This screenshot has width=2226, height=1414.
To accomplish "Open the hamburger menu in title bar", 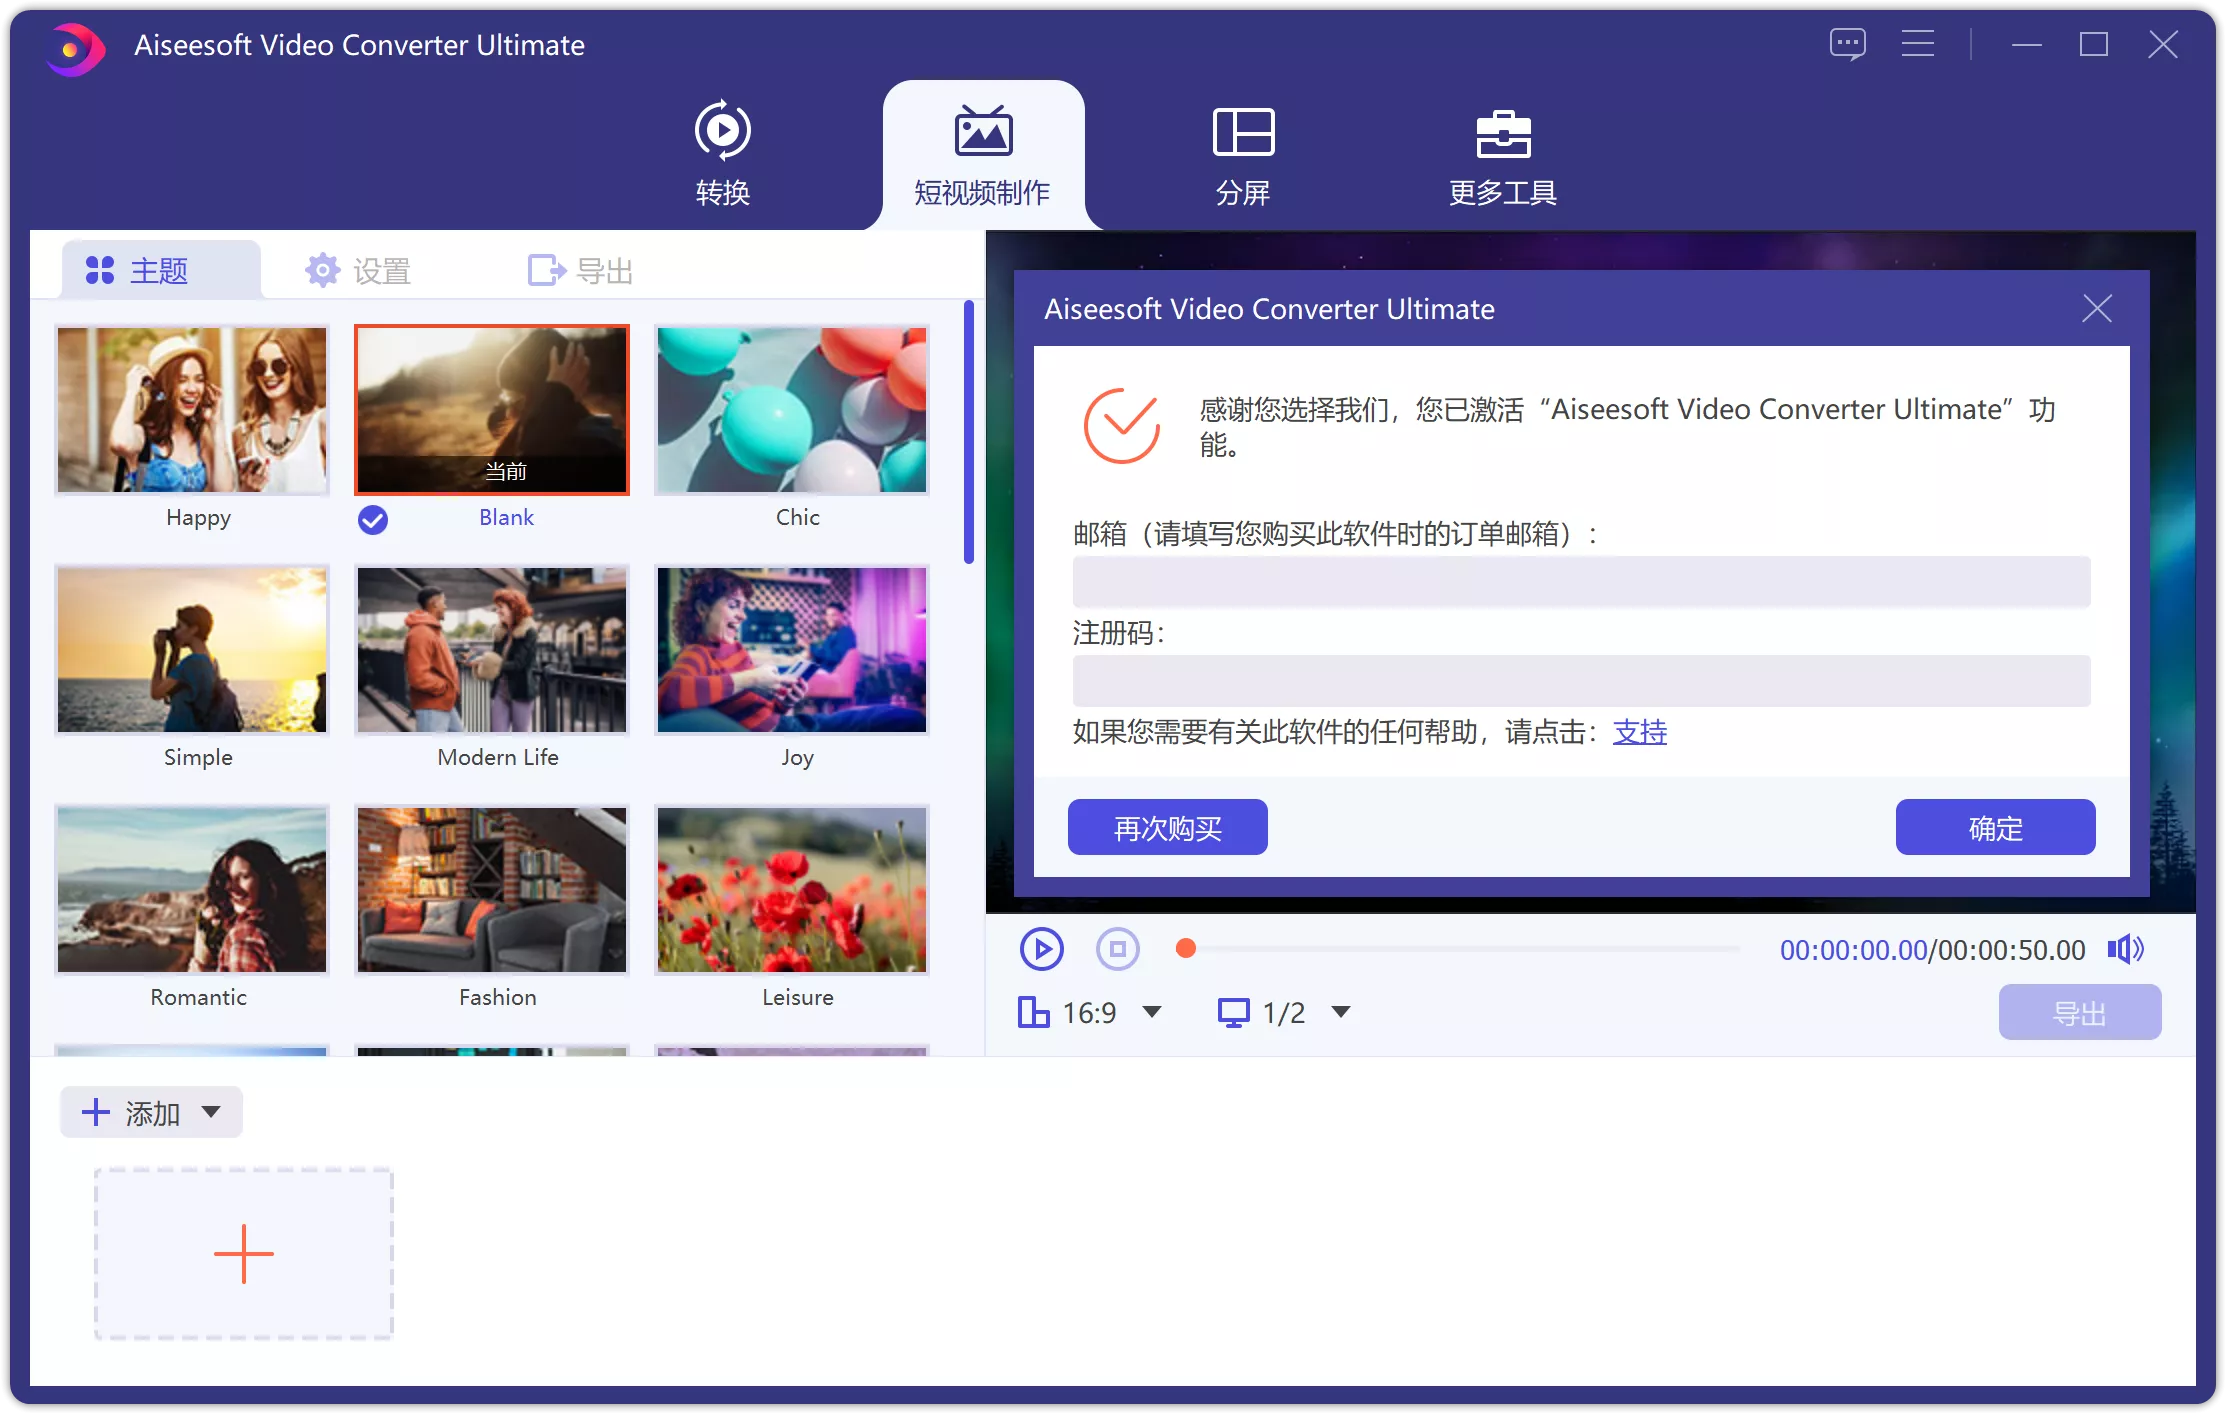I will tap(1917, 44).
